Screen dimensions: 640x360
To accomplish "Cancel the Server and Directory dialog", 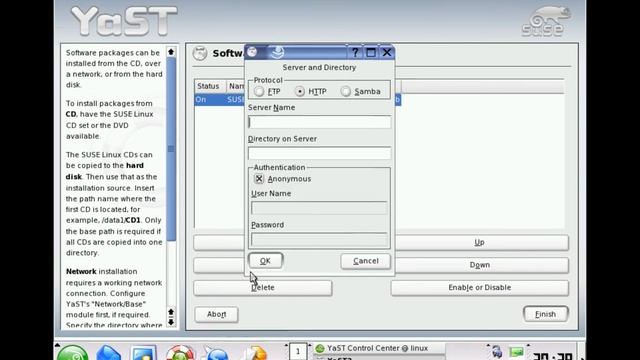I will tap(365, 261).
